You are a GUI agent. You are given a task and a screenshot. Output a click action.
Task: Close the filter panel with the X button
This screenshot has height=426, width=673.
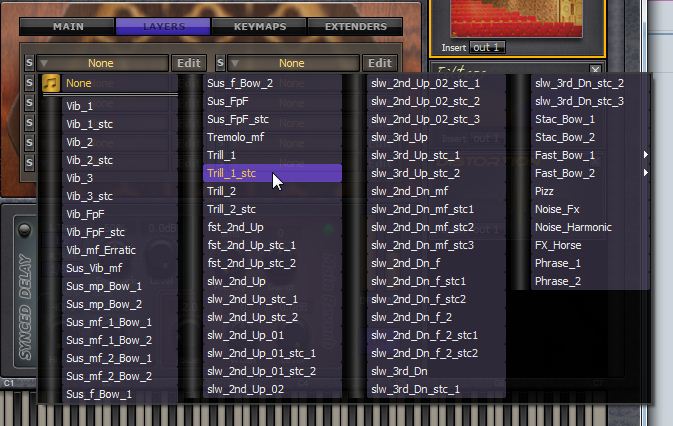click(595, 69)
